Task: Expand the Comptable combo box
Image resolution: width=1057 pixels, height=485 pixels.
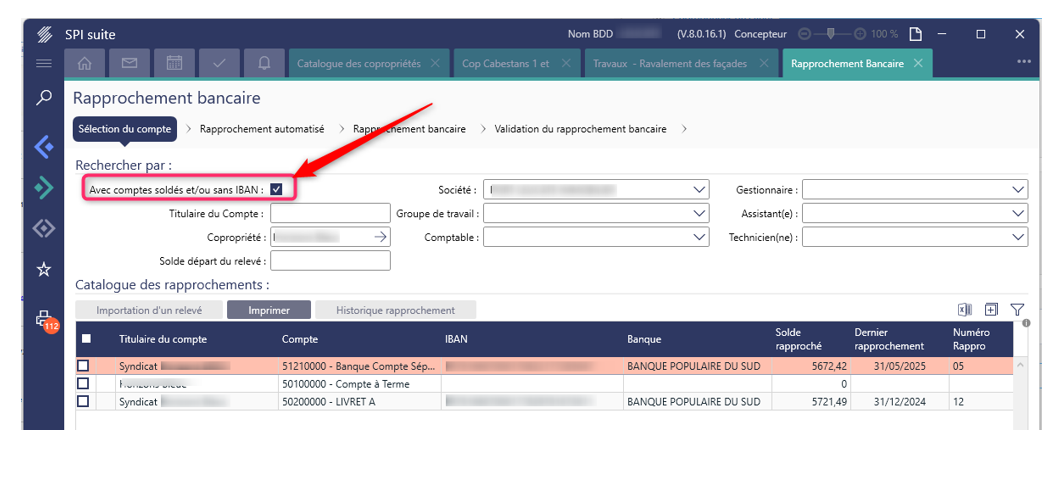Action: [x=699, y=237]
